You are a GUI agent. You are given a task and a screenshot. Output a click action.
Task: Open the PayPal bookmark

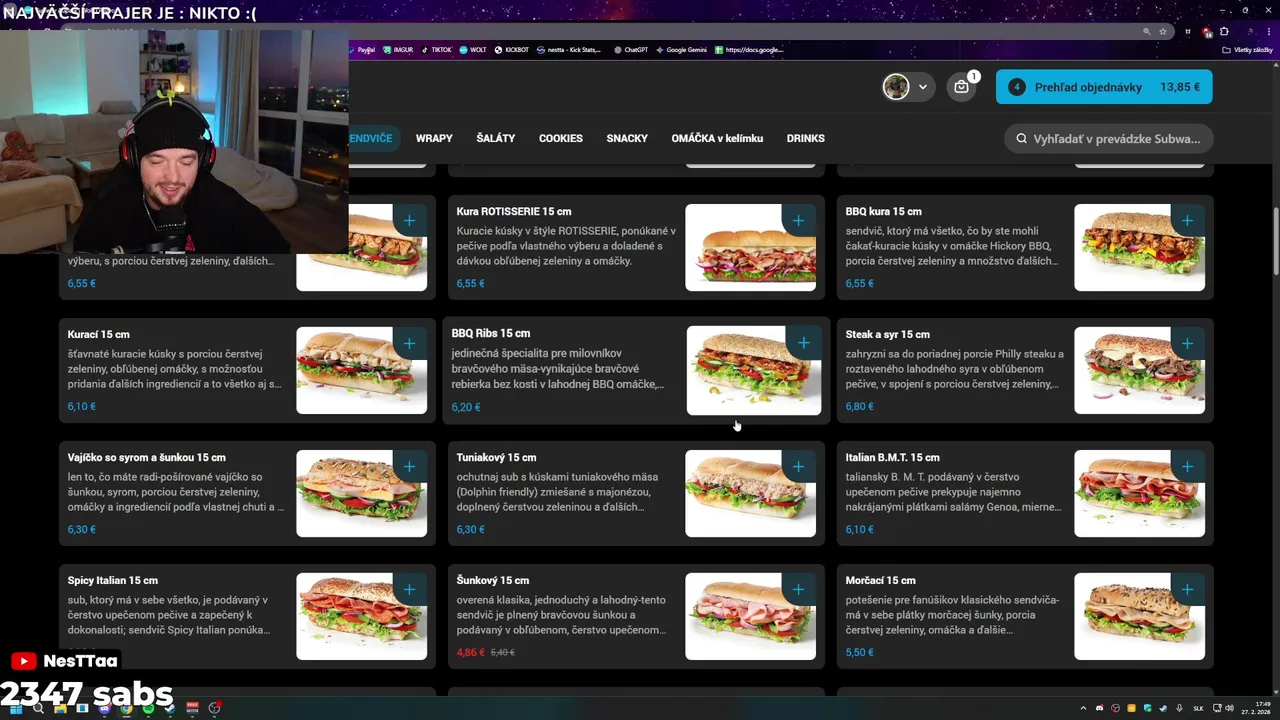[x=362, y=49]
